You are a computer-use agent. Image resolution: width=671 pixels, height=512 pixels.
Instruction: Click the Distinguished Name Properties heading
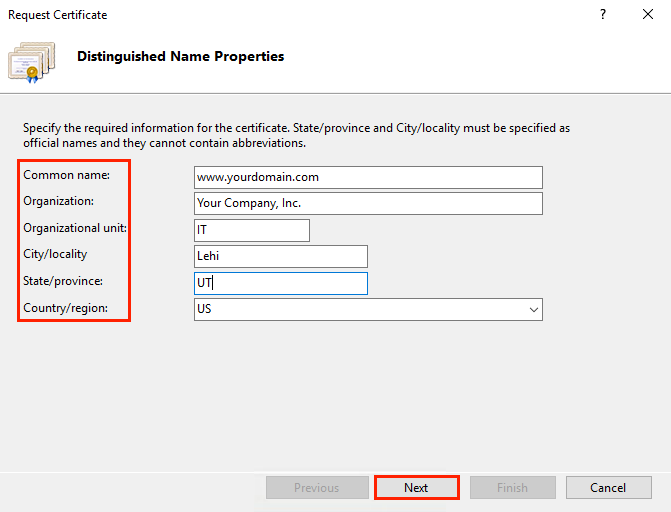[180, 57]
